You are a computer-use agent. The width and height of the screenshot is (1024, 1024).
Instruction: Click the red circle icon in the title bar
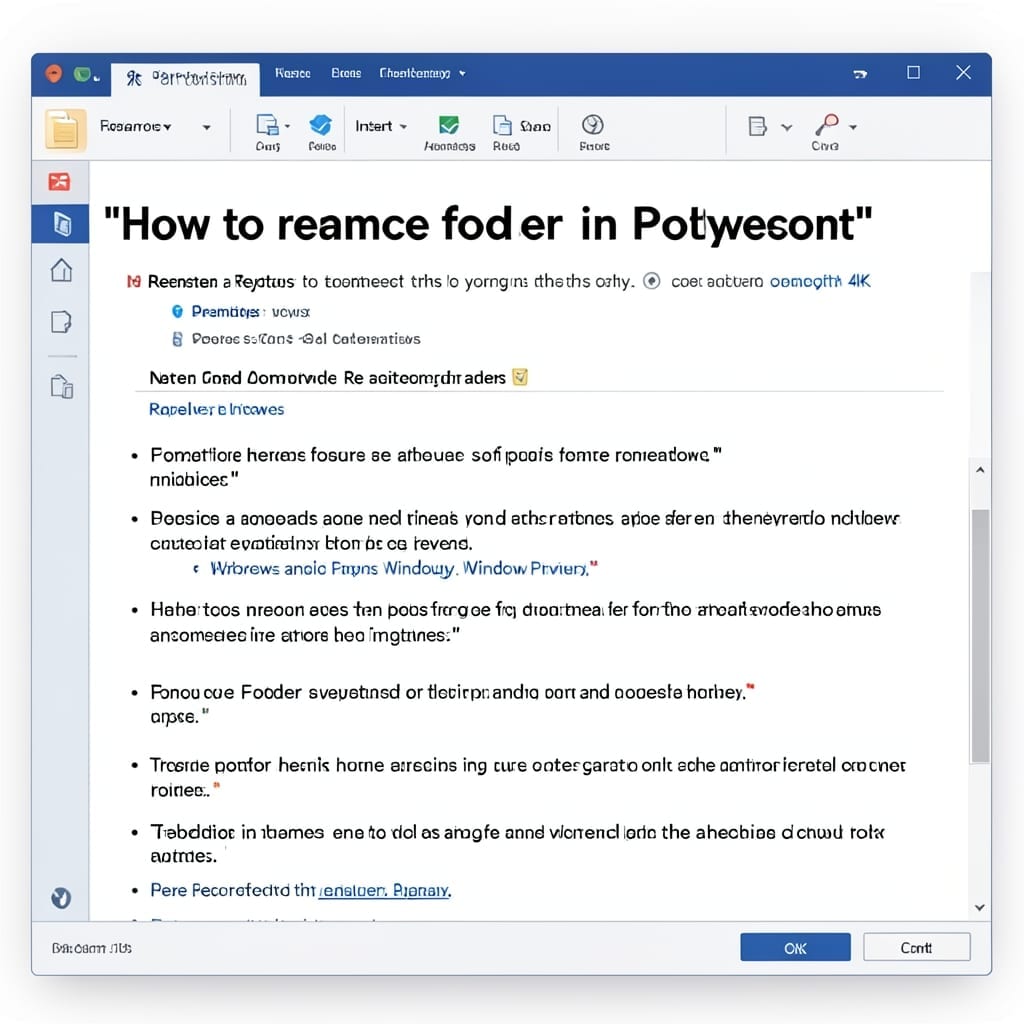54,73
